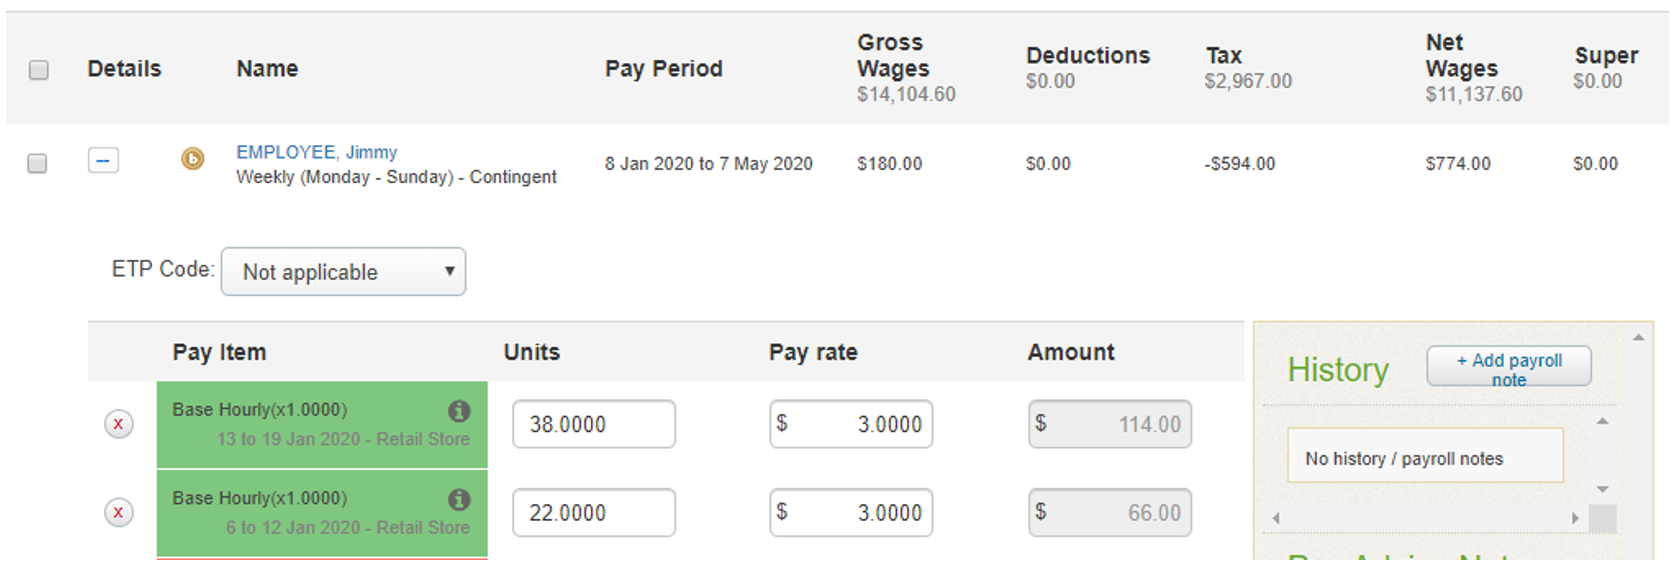This screenshot has width=1677, height=564.
Task: Edit the 22.0000 units field
Action: click(x=594, y=512)
